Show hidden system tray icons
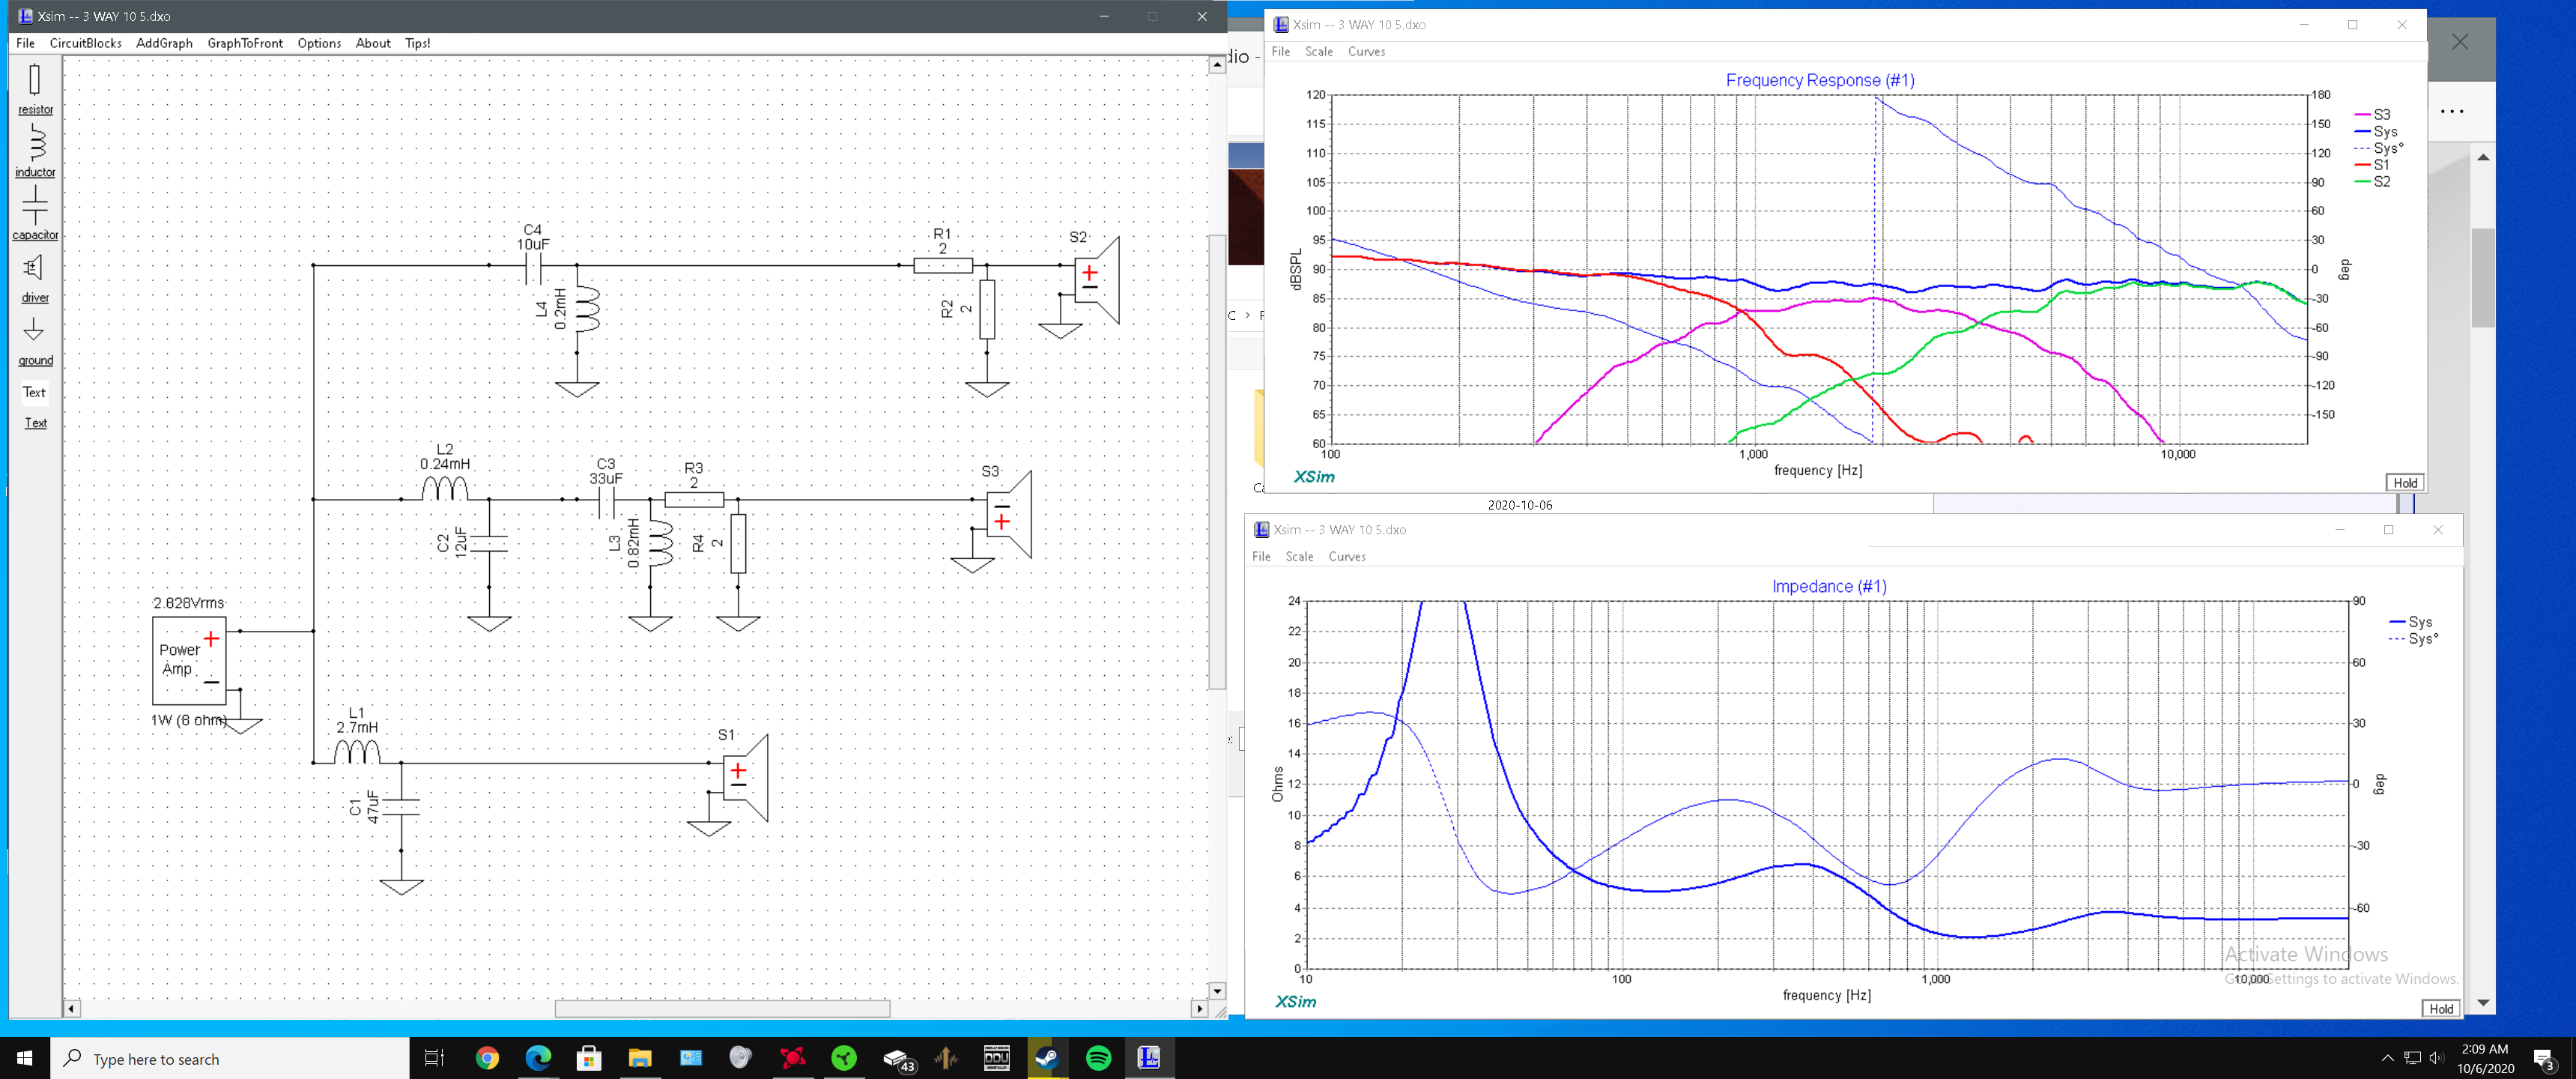 pos(2387,1058)
